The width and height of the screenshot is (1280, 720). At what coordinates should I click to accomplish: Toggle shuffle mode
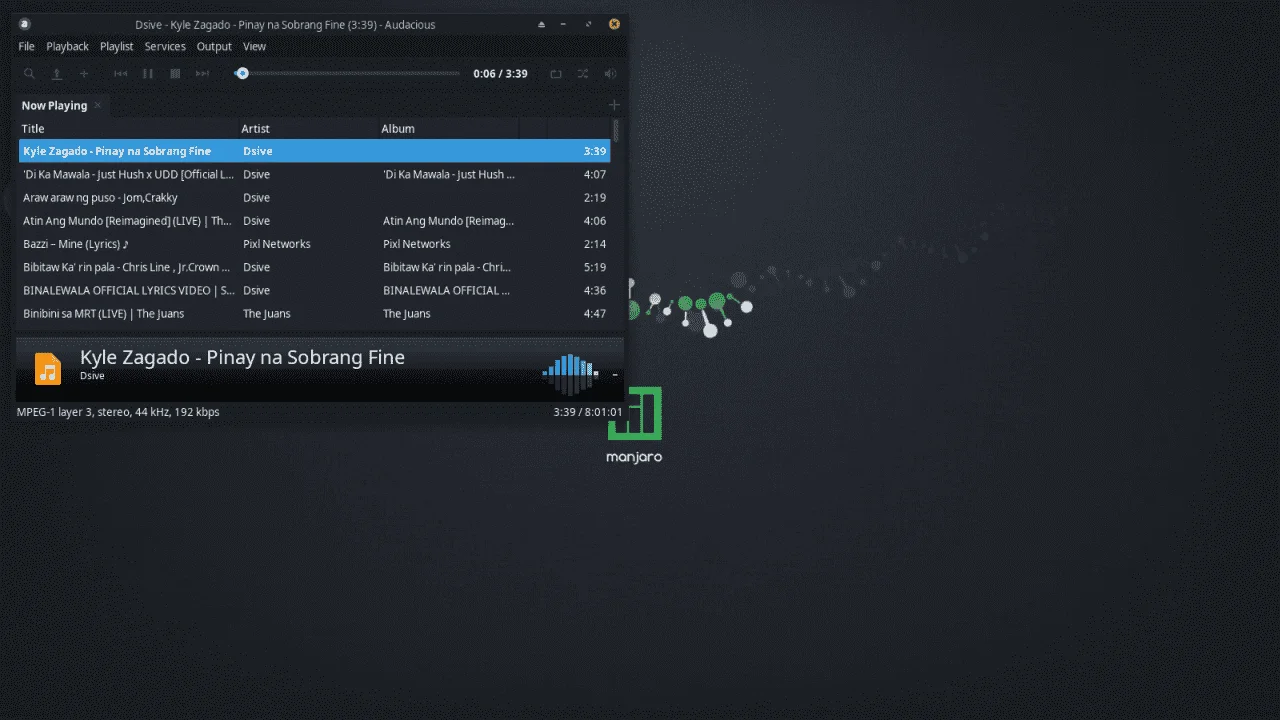pos(583,73)
